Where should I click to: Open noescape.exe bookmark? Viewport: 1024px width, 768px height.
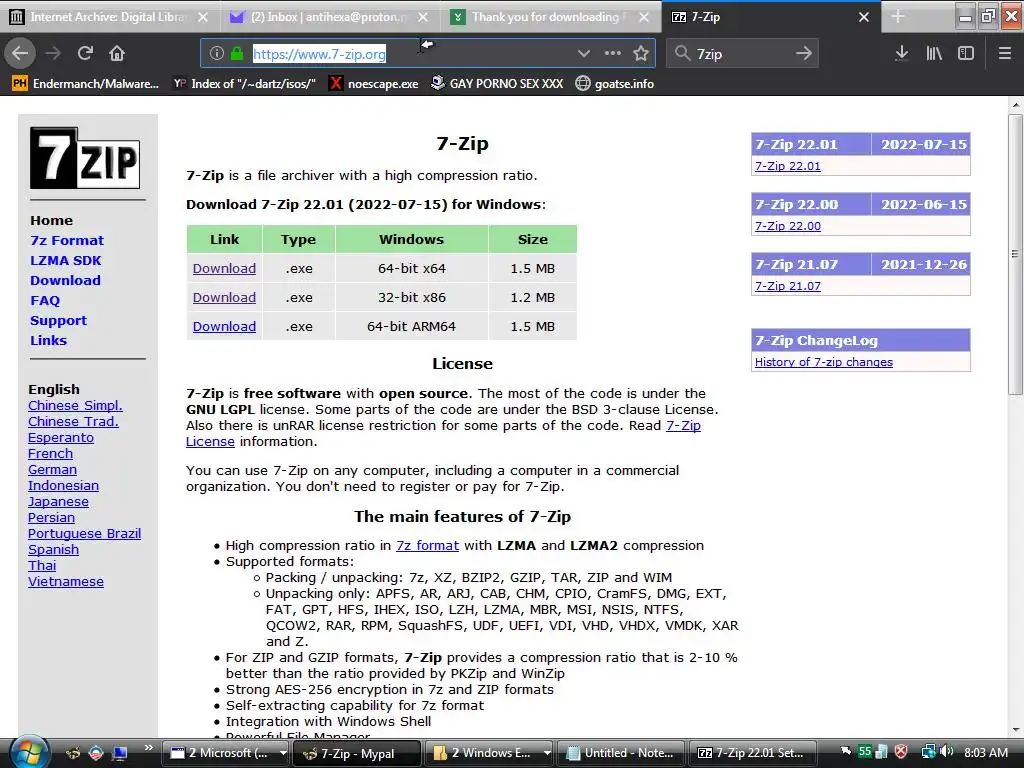[374, 84]
